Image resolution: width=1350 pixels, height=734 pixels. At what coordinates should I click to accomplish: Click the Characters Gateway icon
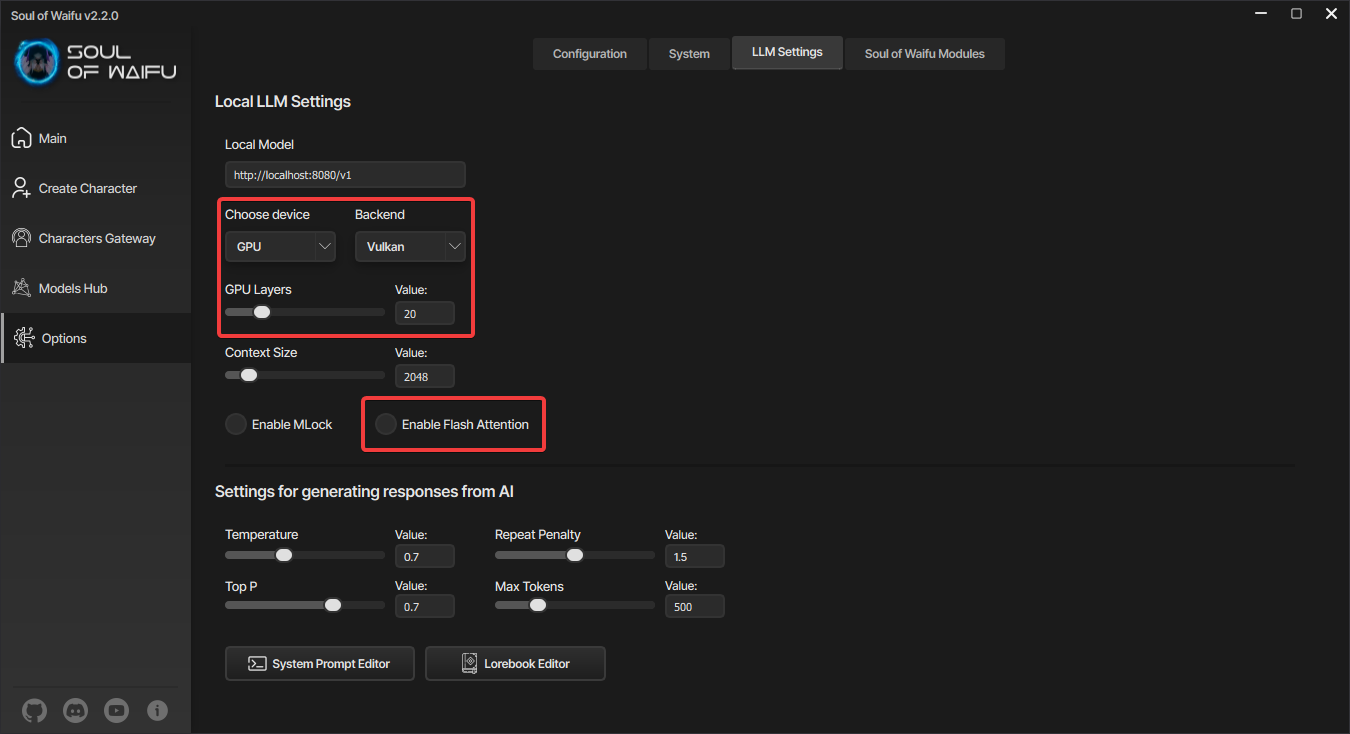(21, 238)
